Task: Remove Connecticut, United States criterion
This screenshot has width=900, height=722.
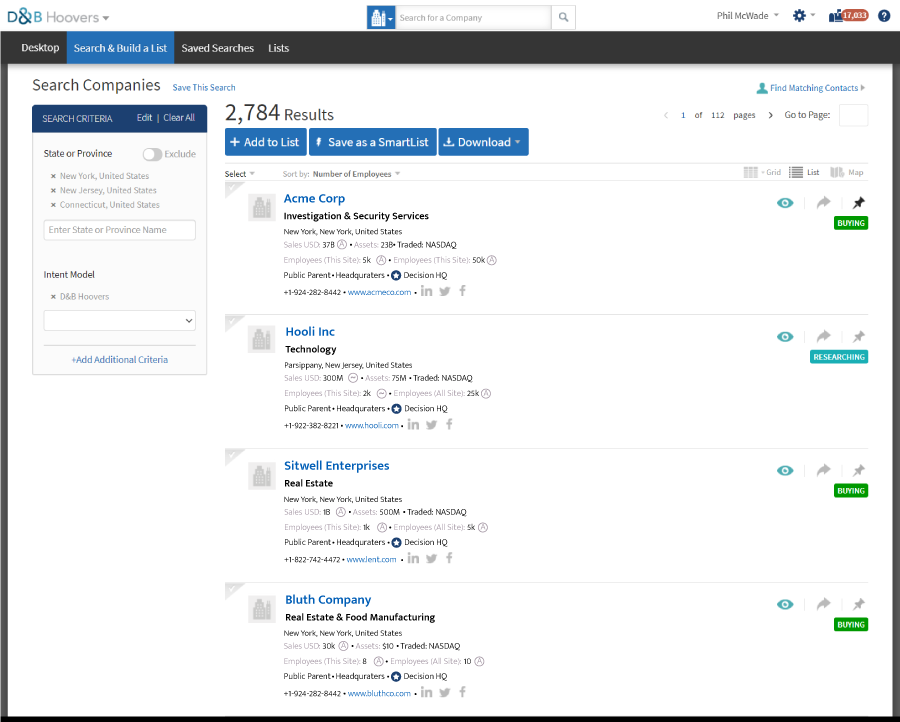Action: pyautogui.click(x=53, y=205)
